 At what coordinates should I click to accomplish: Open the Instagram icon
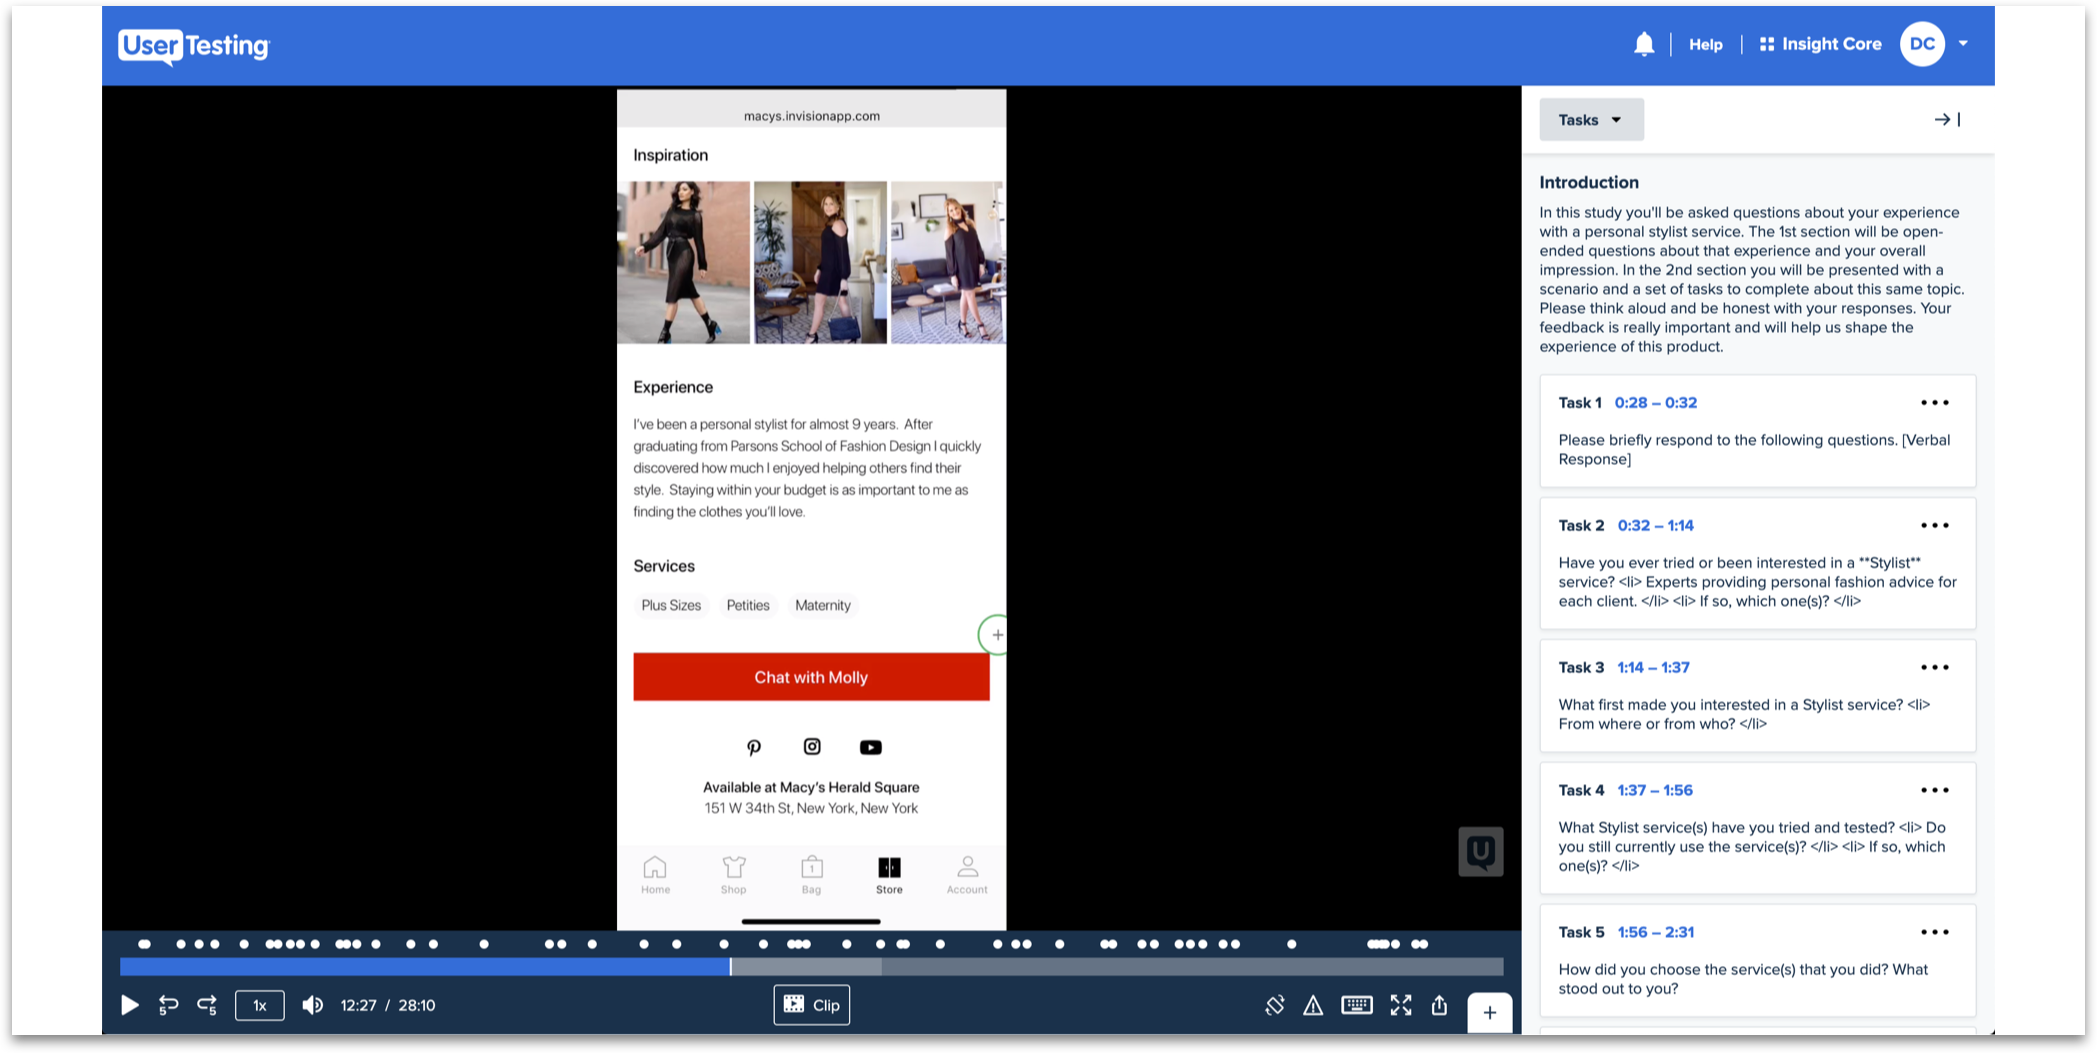point(812,747)
